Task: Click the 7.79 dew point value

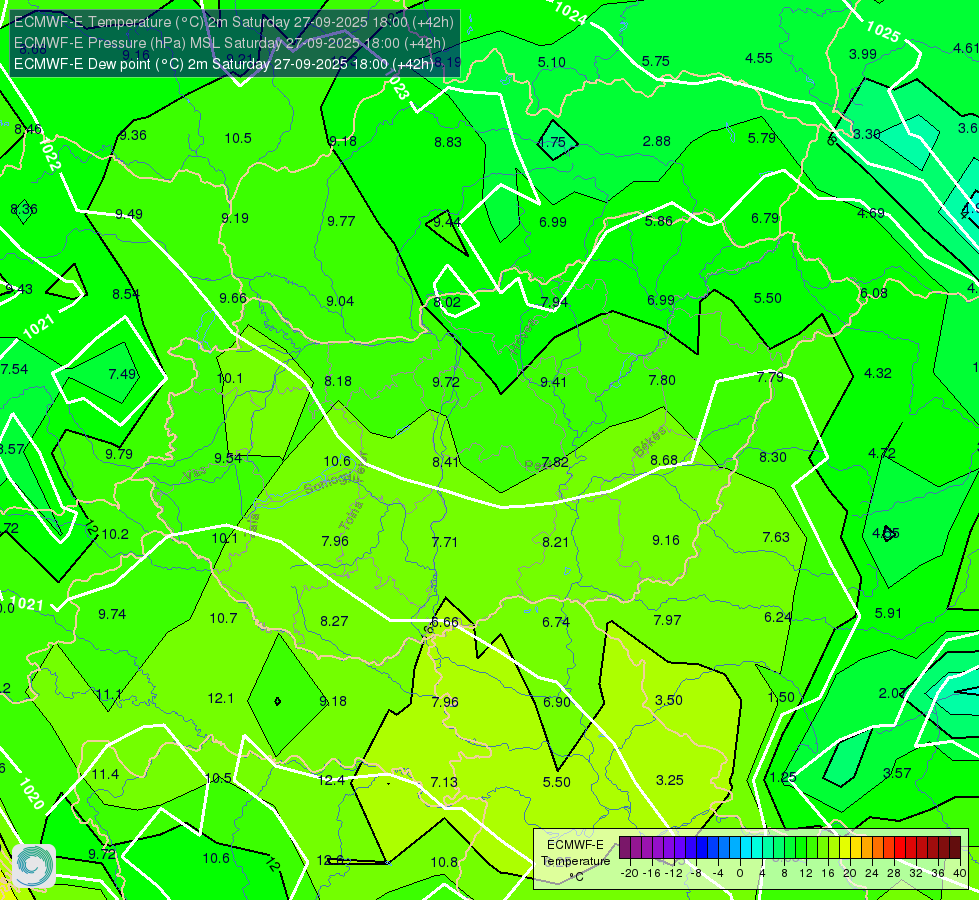Action: pyautogui.click(x=770, y=377)
